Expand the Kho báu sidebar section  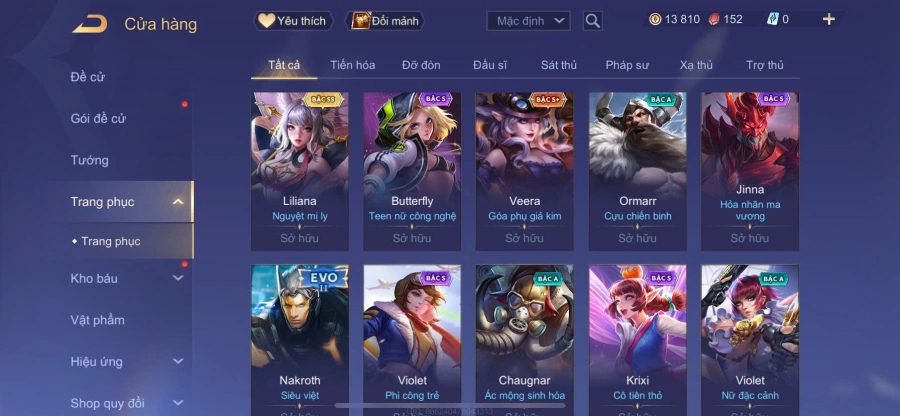tap(178, 278)
